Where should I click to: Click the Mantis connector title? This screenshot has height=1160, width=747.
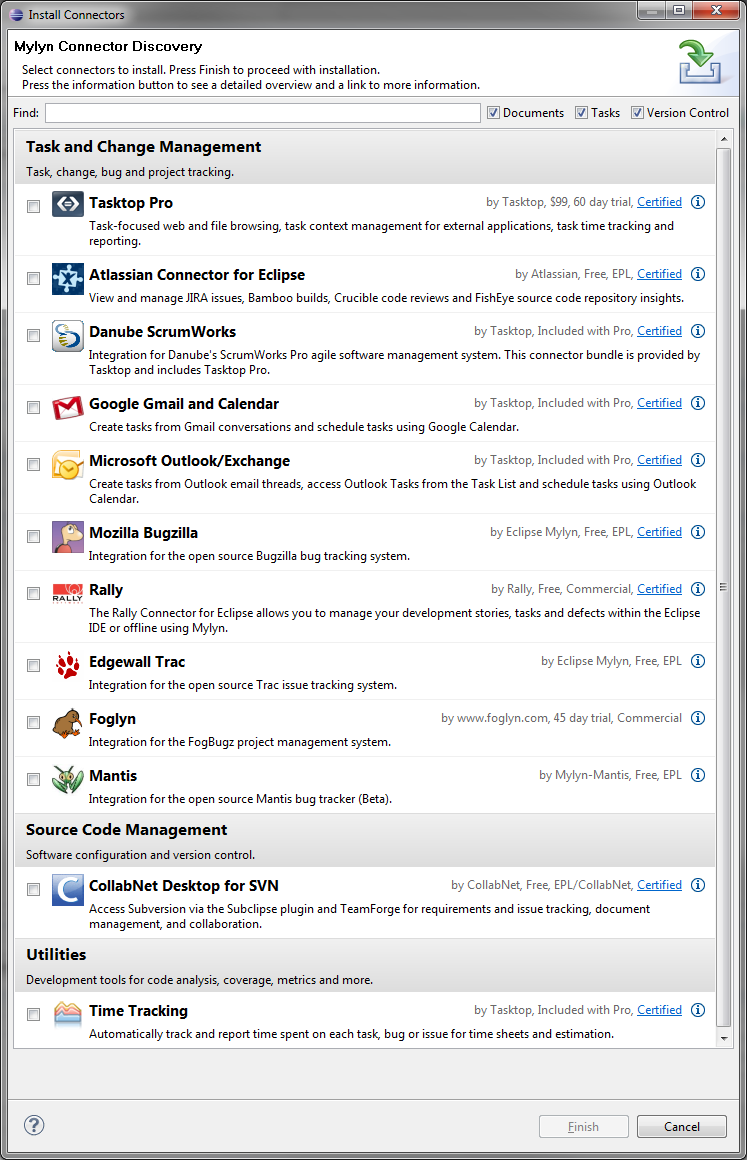[x=113, y=775]
